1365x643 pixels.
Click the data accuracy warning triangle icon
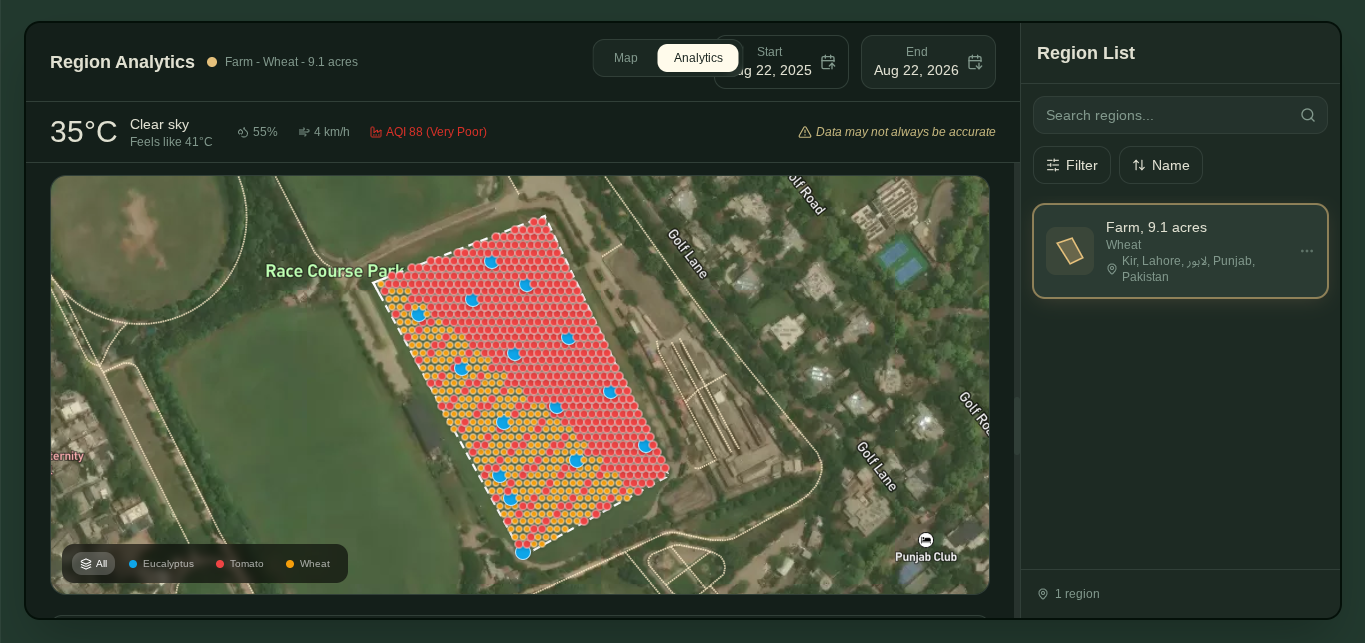pos(805,132)
